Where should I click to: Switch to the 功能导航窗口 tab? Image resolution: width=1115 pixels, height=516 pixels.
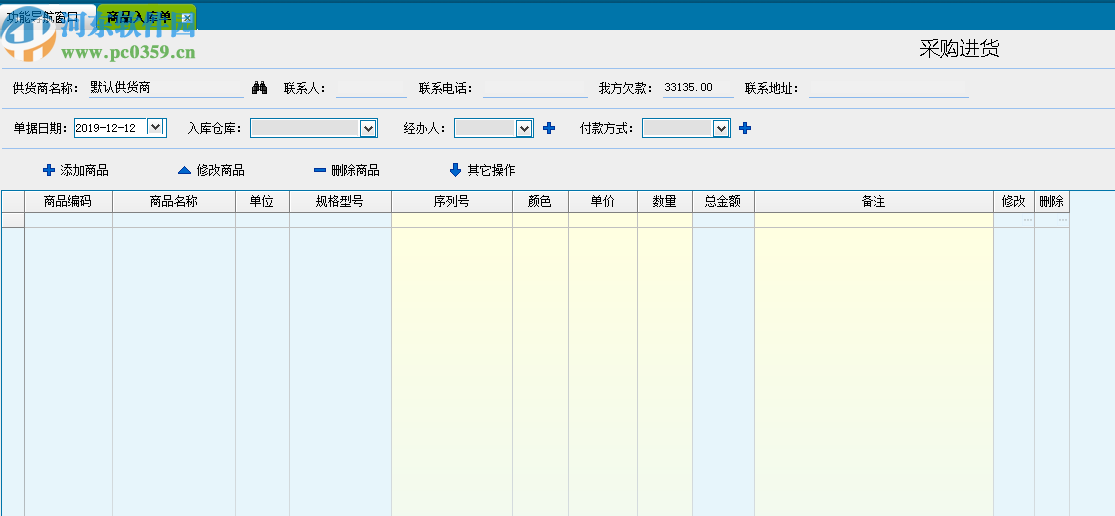point(47,17)
